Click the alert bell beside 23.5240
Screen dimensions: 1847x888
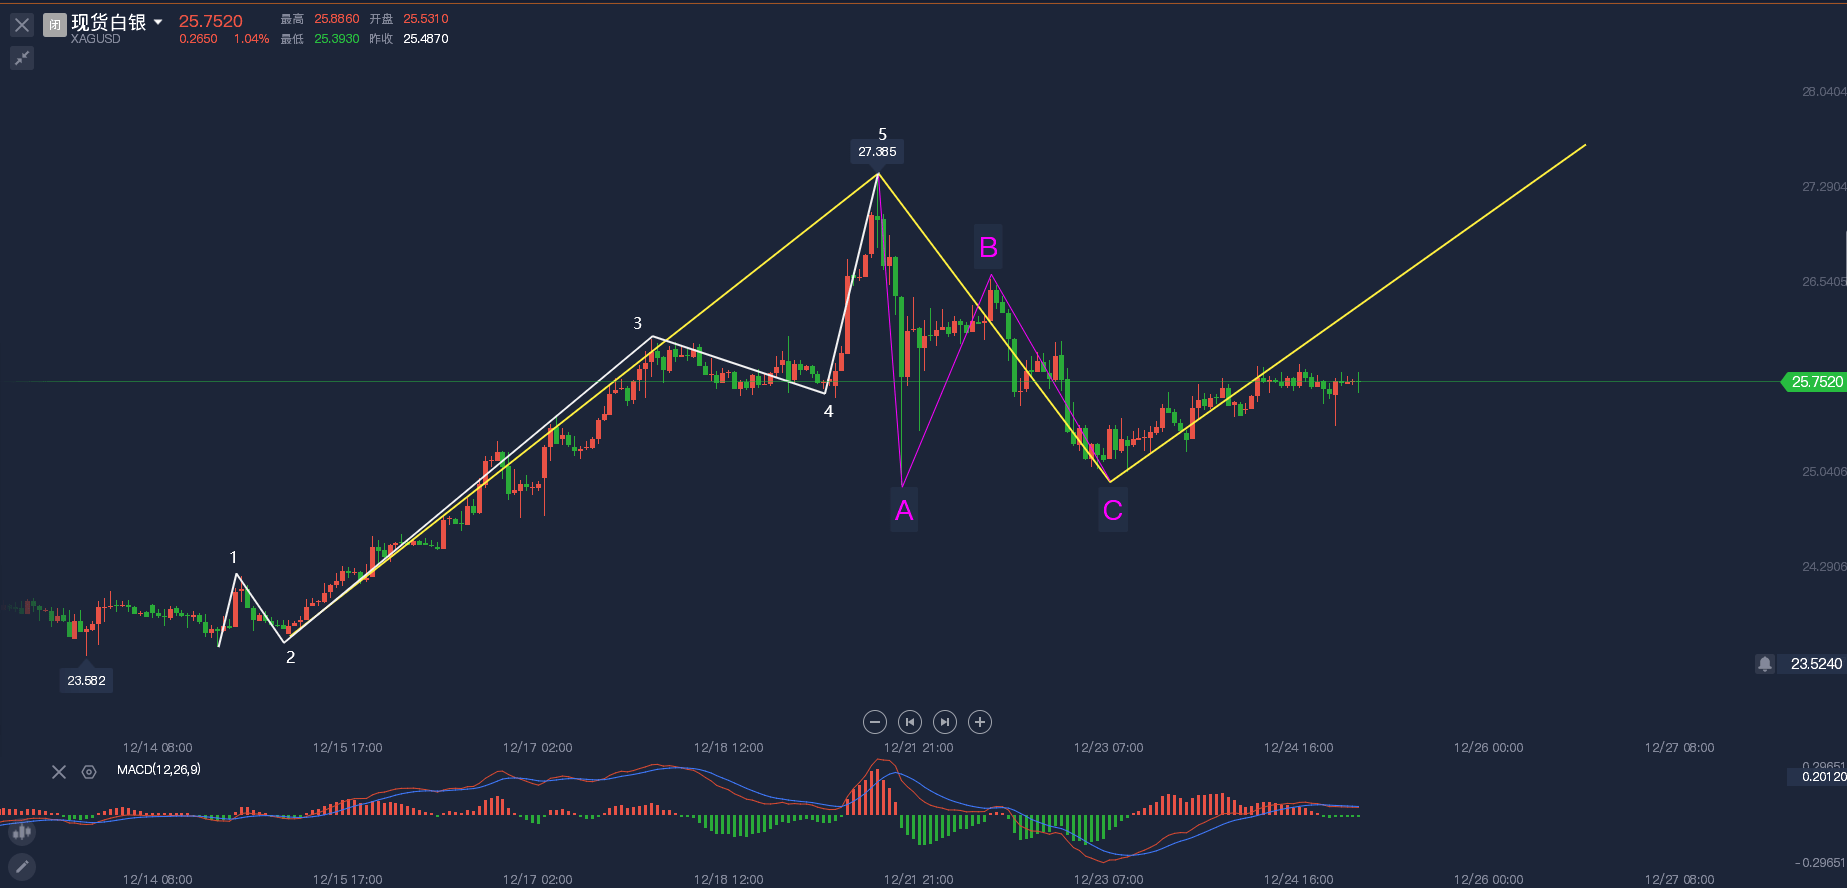(1765, 664)
